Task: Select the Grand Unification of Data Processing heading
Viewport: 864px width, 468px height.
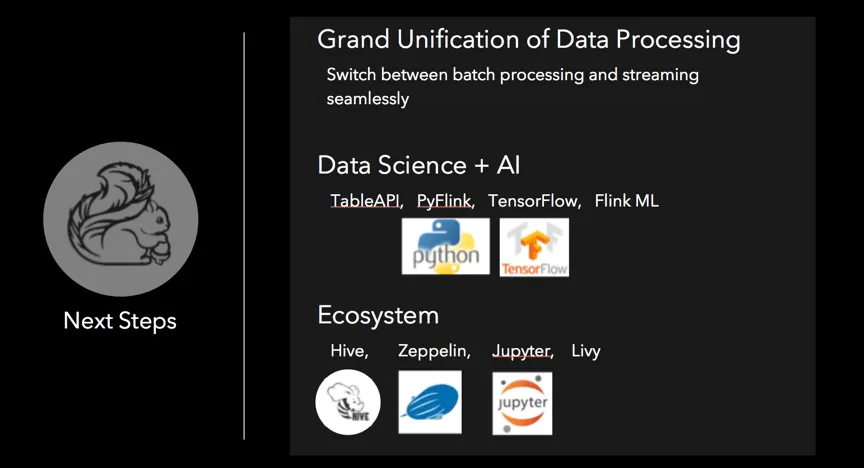Action: [528, 40]
